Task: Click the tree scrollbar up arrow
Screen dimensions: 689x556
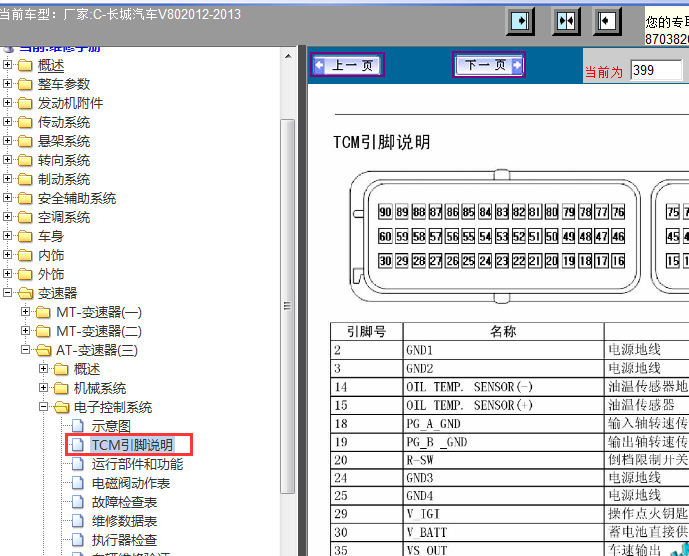Action: tap(288, 56)
